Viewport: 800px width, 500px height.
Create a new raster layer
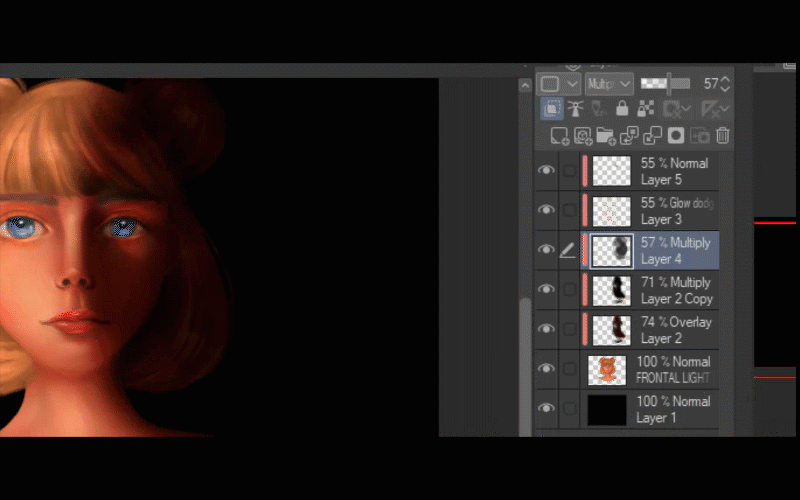[559, 136]
